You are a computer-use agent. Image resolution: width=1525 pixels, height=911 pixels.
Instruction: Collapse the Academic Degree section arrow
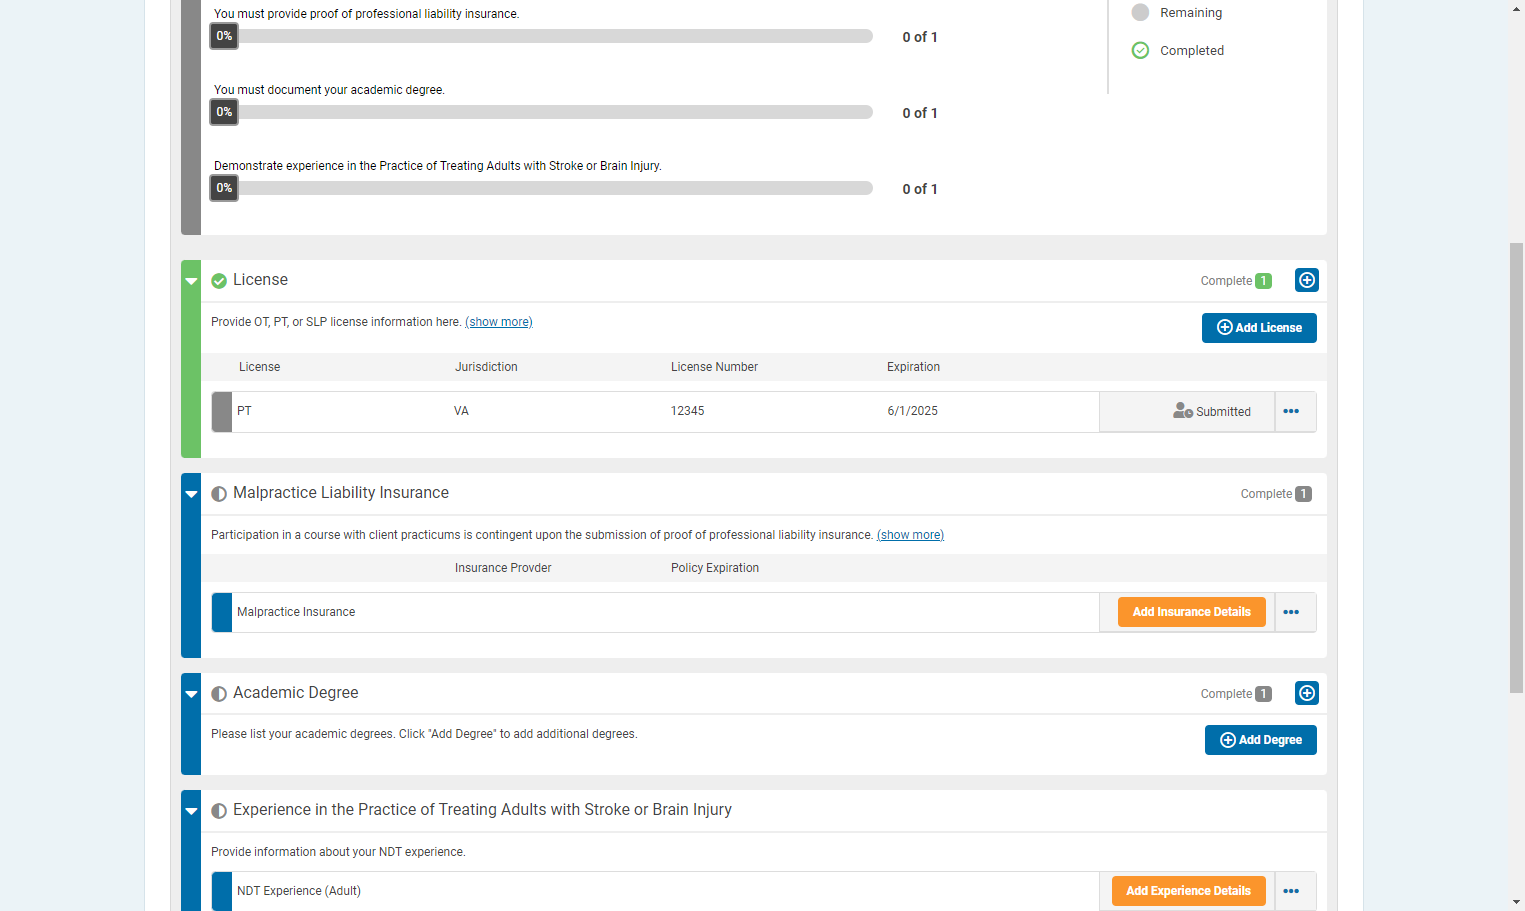191,694
